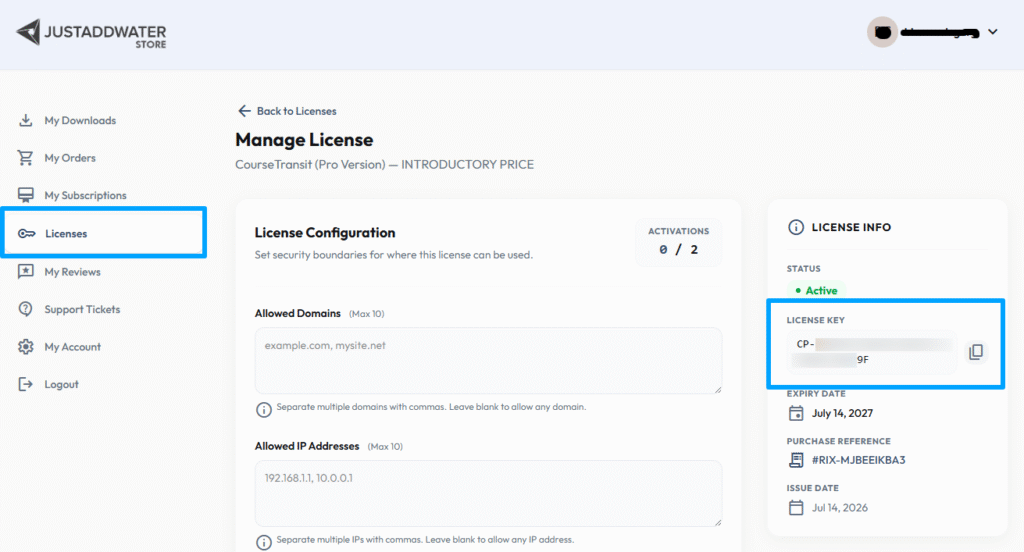Click the Manage License heading
This screenshot has width=1024, height=552.
click(x=304, y=140)
